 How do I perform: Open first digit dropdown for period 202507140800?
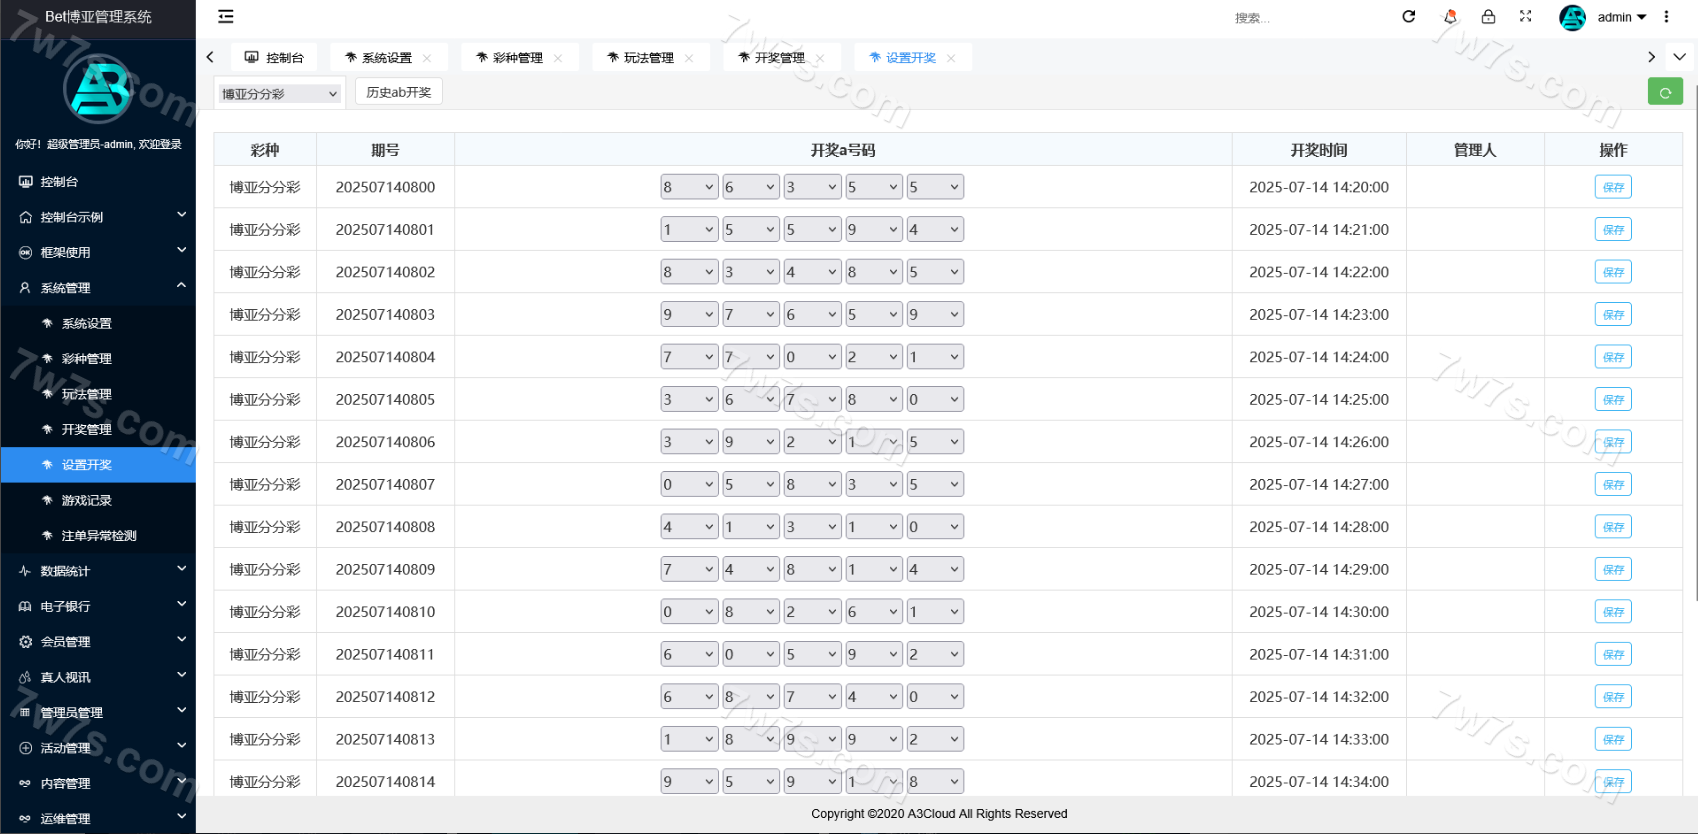(689, 187)
